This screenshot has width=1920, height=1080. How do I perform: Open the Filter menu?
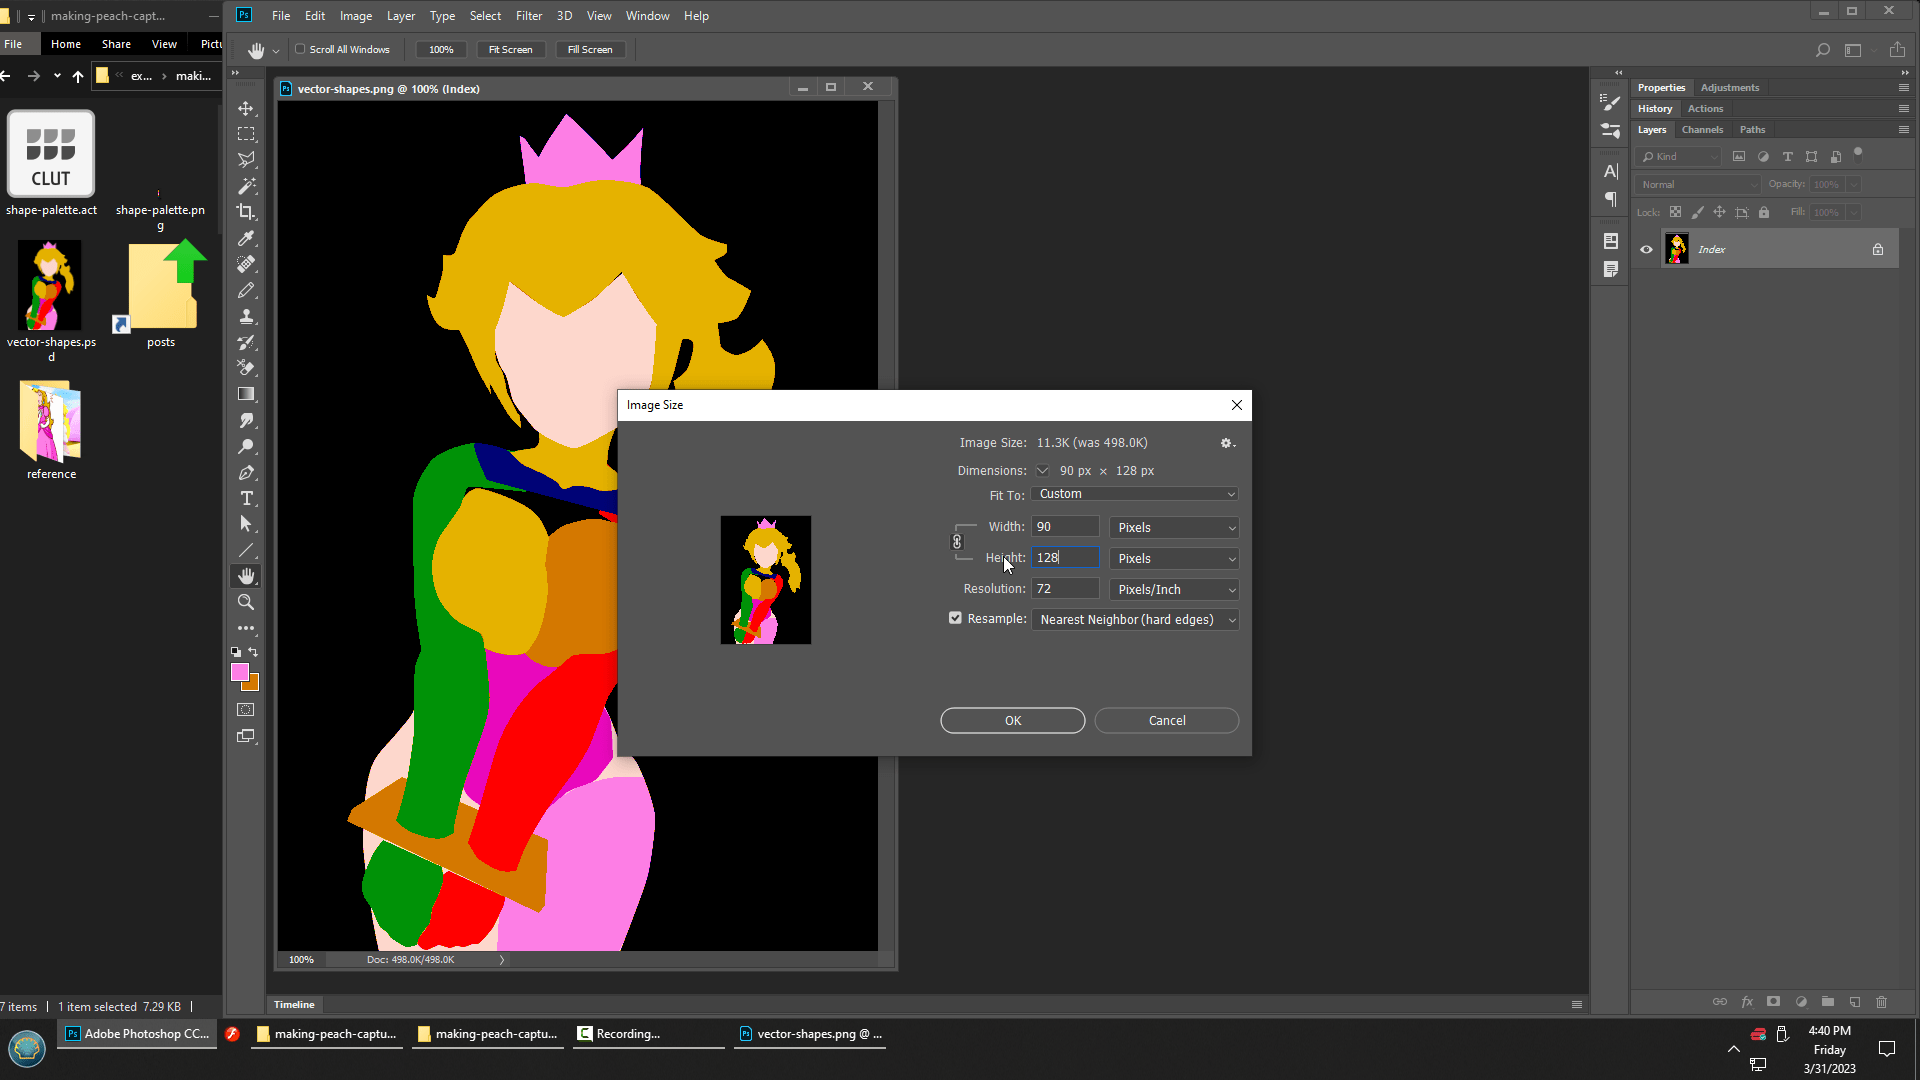(528, 16)
